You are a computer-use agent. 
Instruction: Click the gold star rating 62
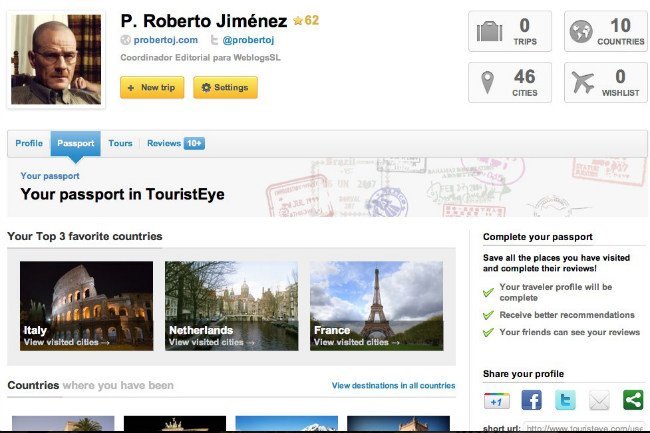click(306, 20)
